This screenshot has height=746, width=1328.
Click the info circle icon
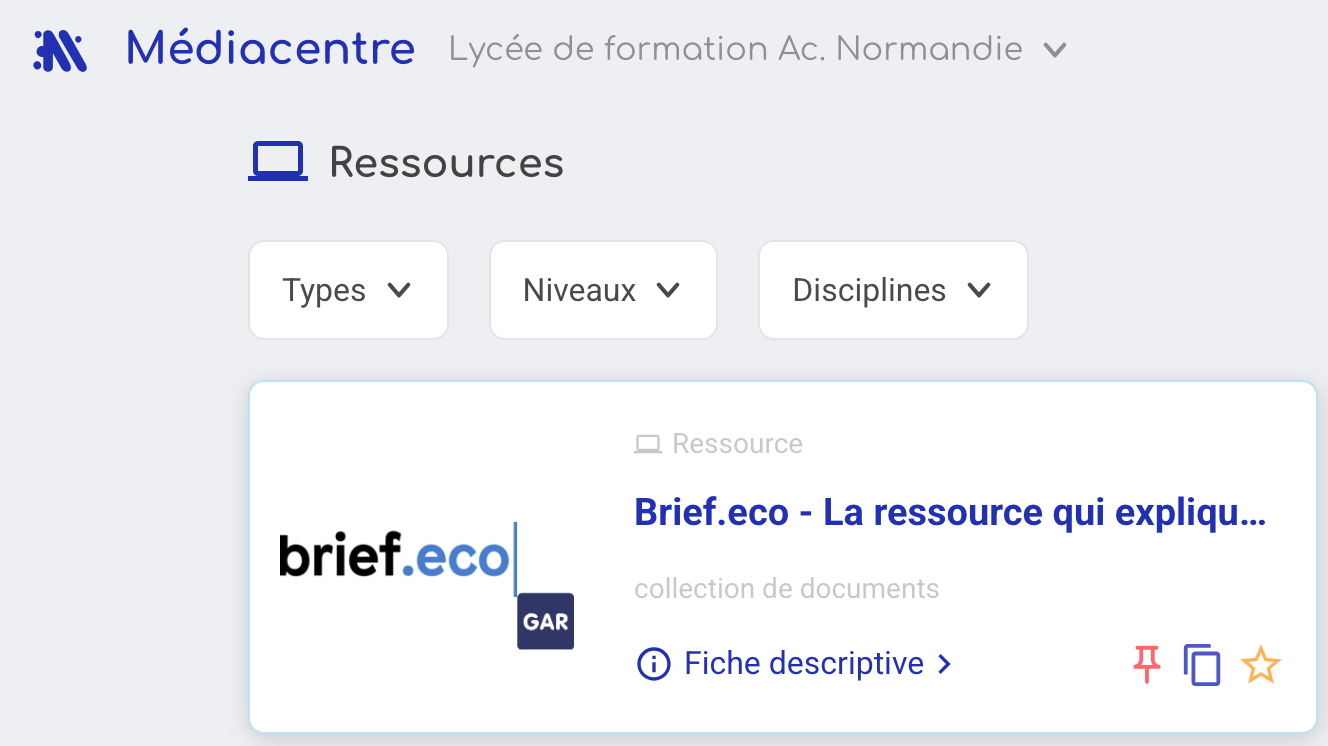point(653,663)
